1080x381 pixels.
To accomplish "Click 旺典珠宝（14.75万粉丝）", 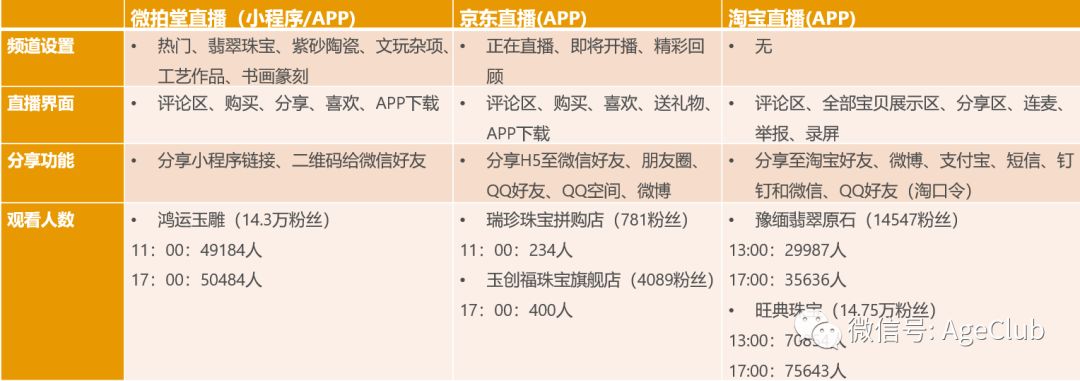I will coord(846,311).
